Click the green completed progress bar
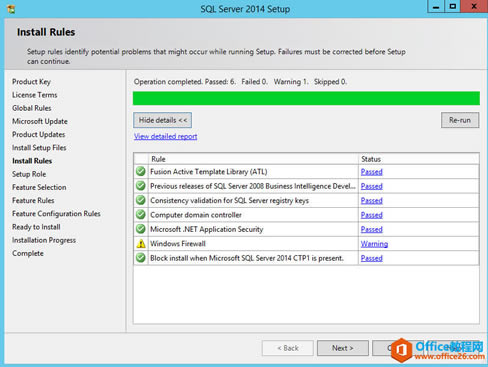 [x=306, y=98]
